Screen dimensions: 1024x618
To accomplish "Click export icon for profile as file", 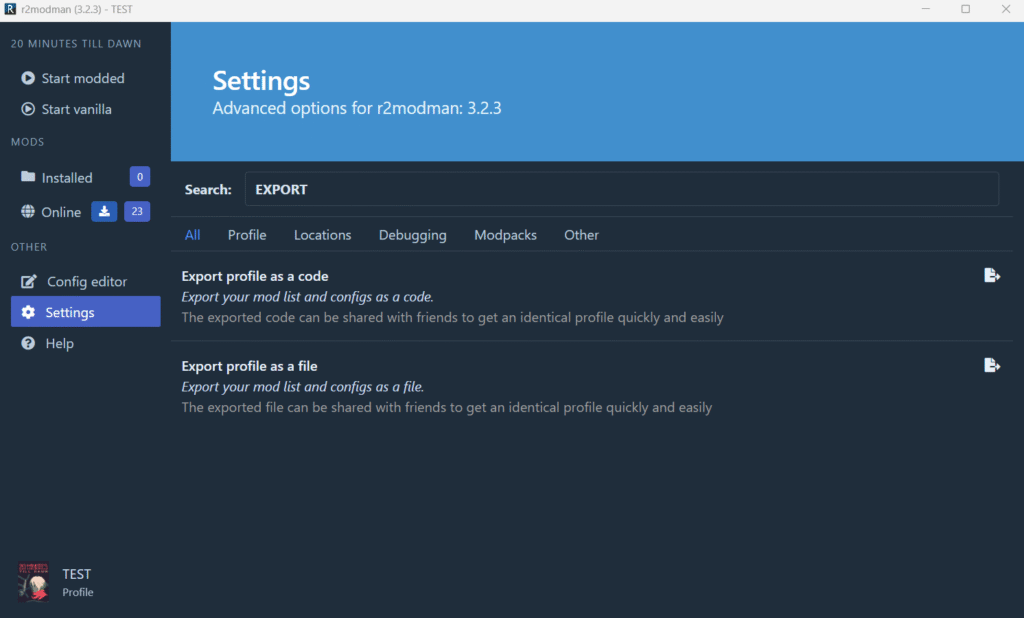I will pyautogui.click(x=991, y=366).
